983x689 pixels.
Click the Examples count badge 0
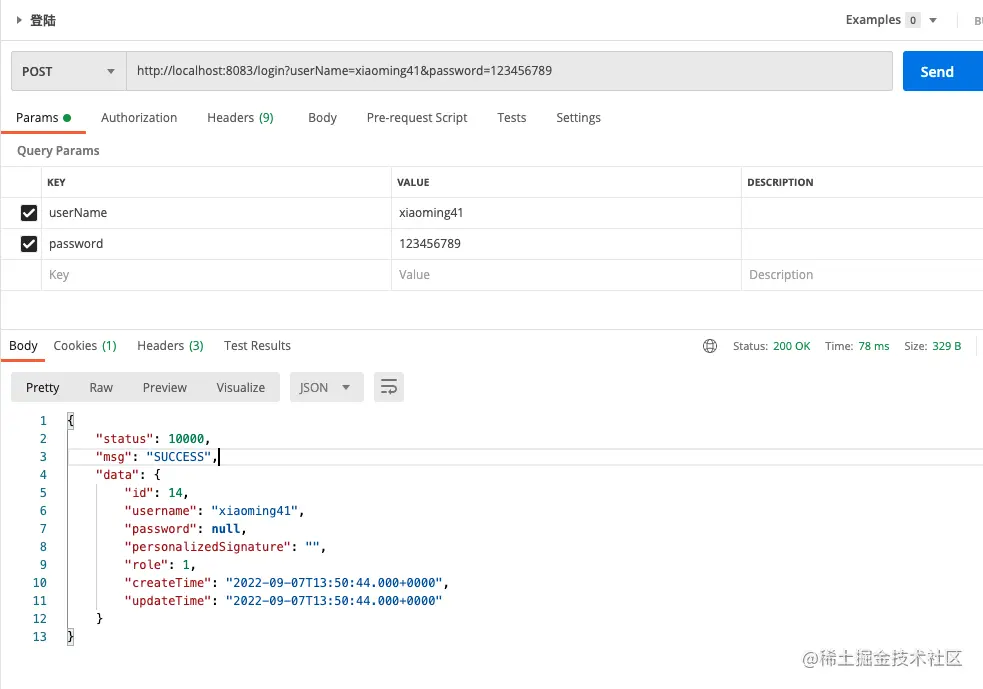coord(913,20)
